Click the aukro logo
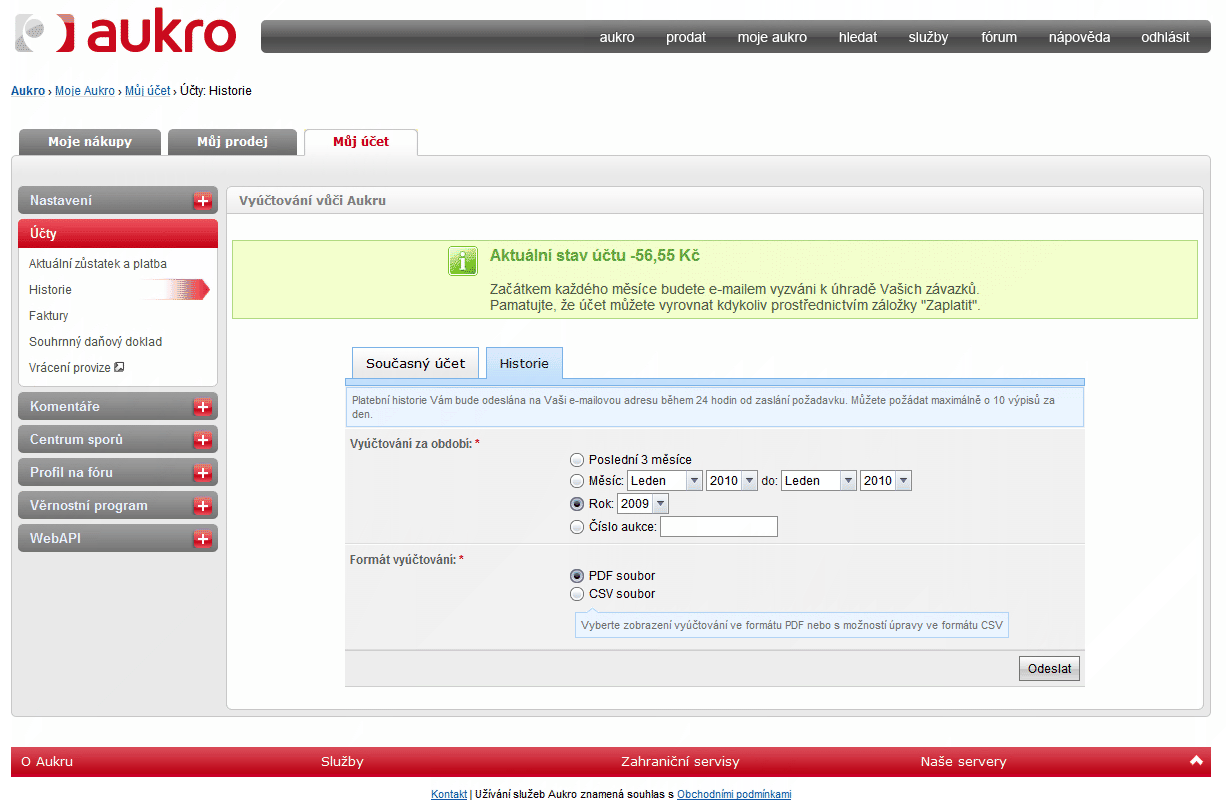Viewport: 1226px width, 810px height. click(126, 33)
